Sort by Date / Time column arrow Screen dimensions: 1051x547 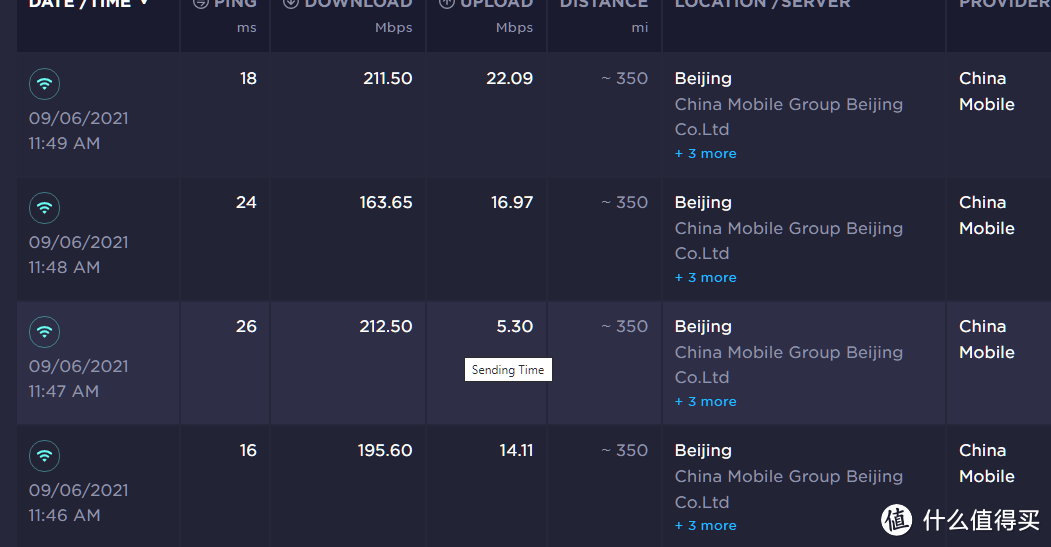coord(144,4)
